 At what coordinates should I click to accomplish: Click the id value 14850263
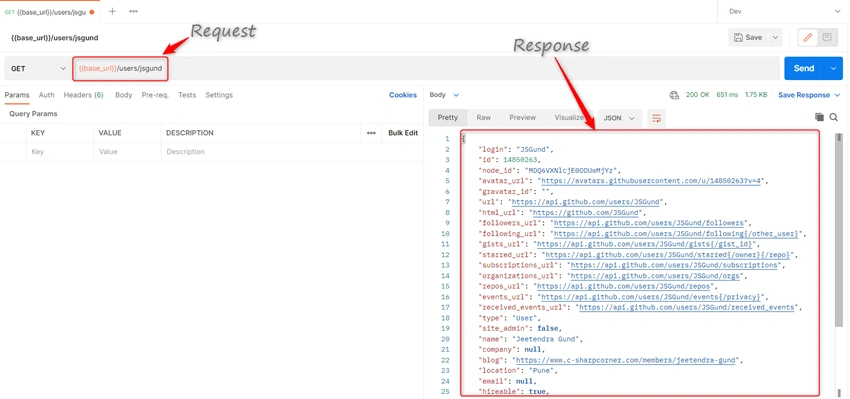pos(520,160)
